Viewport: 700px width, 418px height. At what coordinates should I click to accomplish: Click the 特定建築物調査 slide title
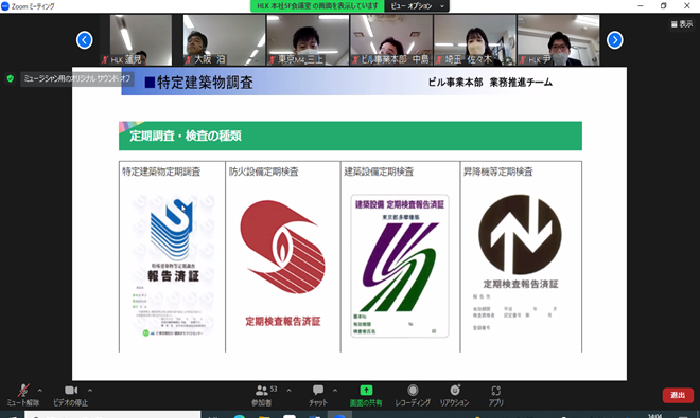(199, 82)
